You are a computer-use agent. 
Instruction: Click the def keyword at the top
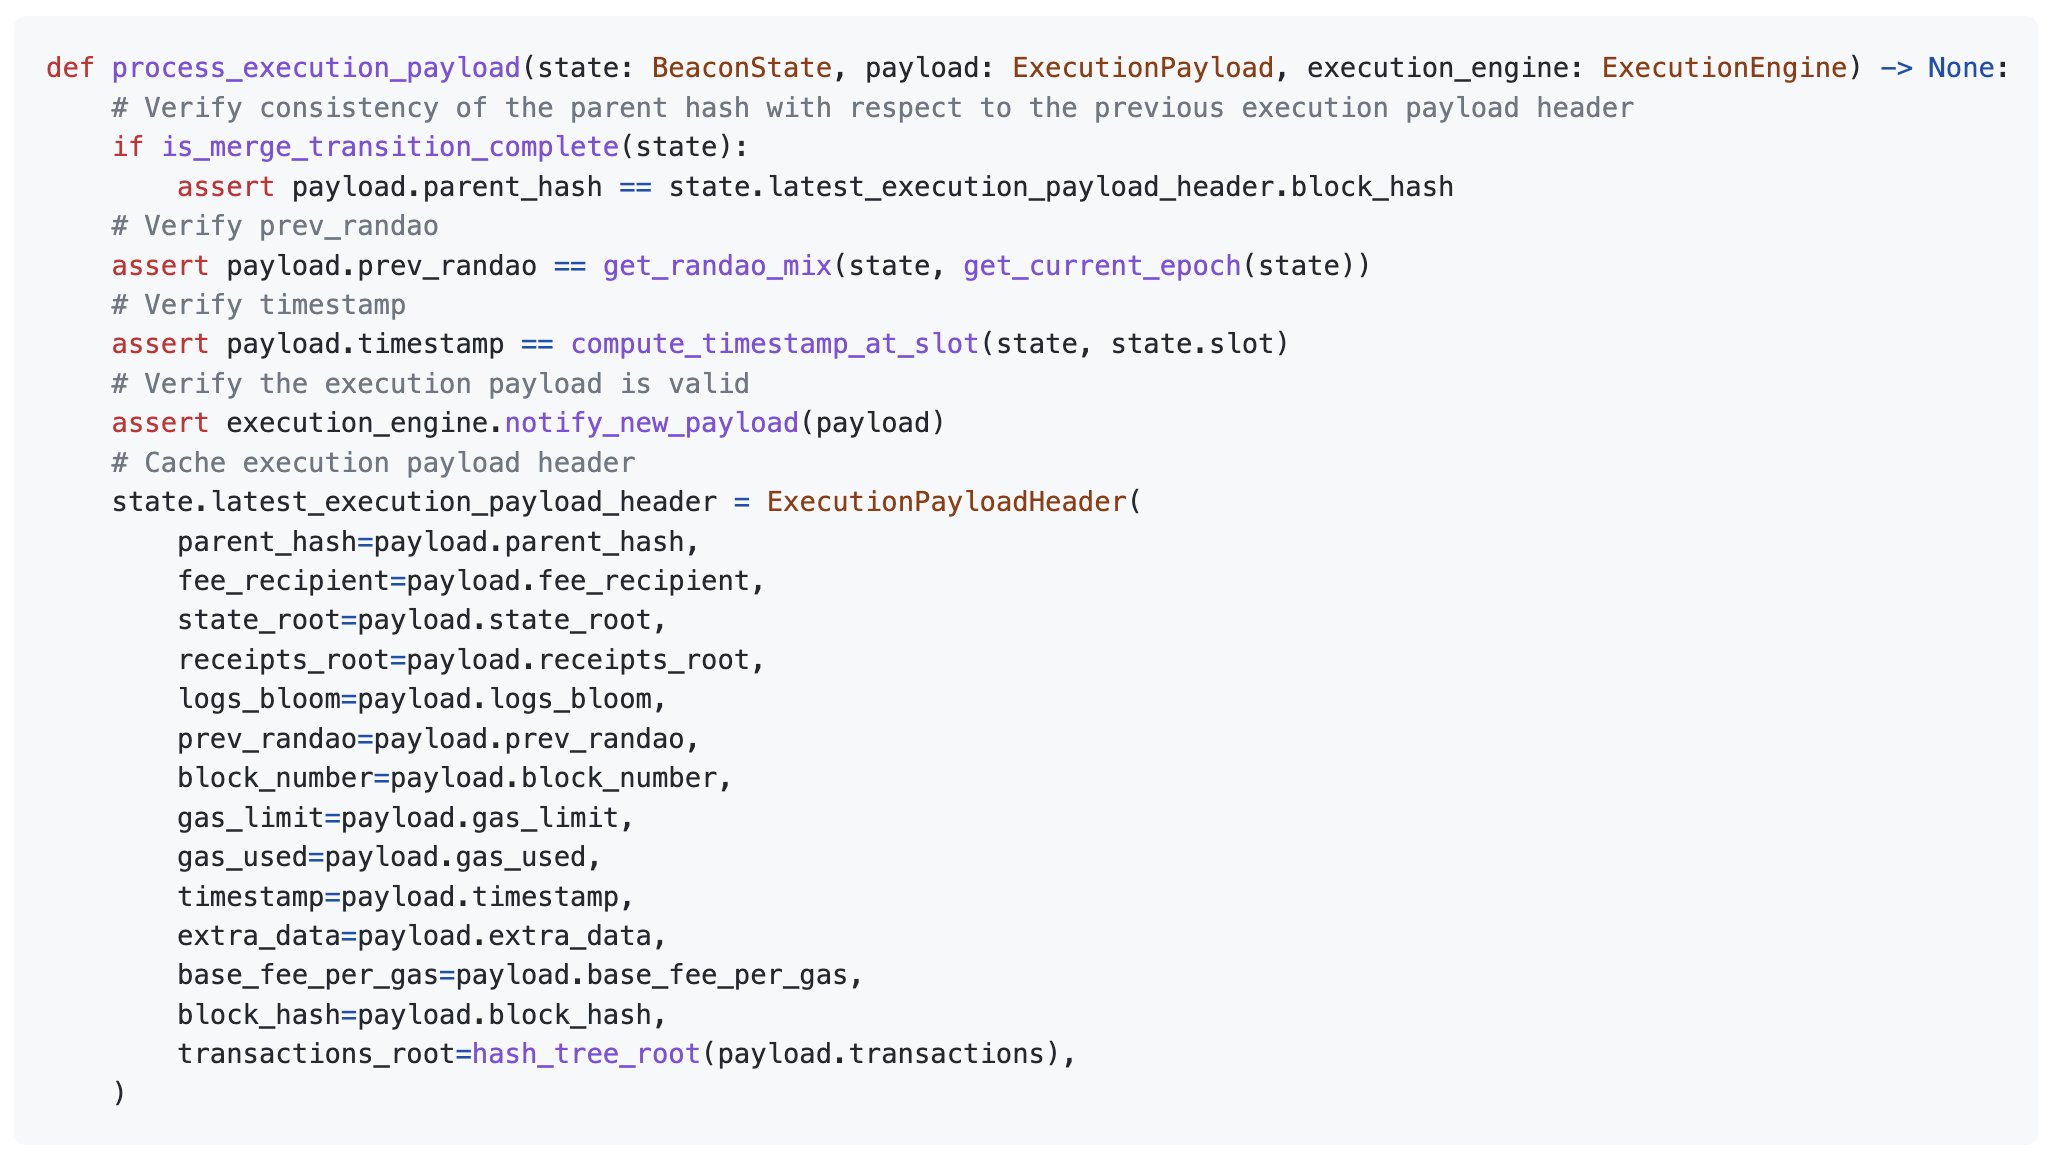click(x=71, y=68)
